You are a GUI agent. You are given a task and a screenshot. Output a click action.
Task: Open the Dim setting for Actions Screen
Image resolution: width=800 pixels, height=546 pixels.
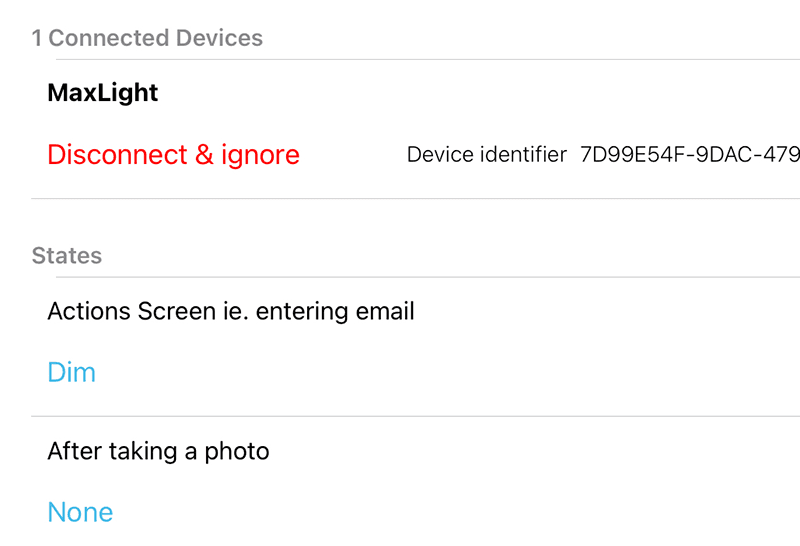click(x=71, y=373)
